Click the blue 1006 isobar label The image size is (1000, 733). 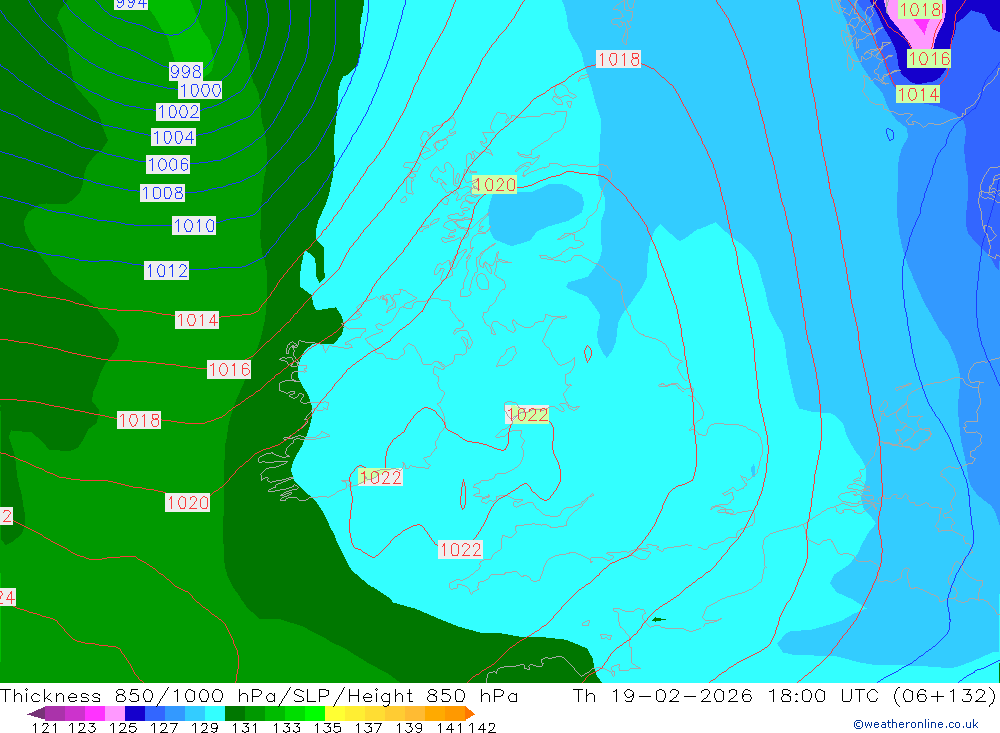click(x=168, y=165)
